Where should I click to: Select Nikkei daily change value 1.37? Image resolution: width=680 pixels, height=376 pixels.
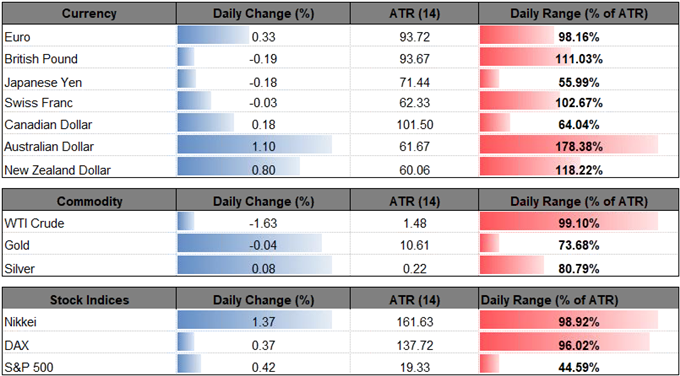tap(263, 322)
